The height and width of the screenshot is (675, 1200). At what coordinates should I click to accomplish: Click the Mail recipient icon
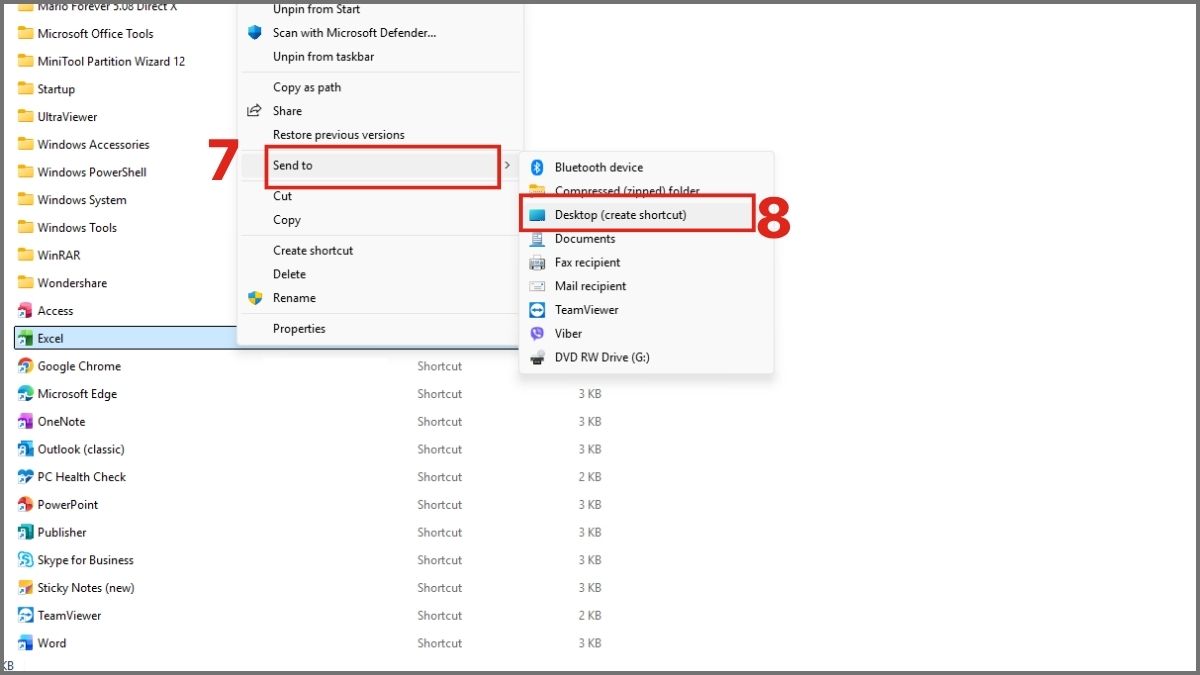point(537,286)
